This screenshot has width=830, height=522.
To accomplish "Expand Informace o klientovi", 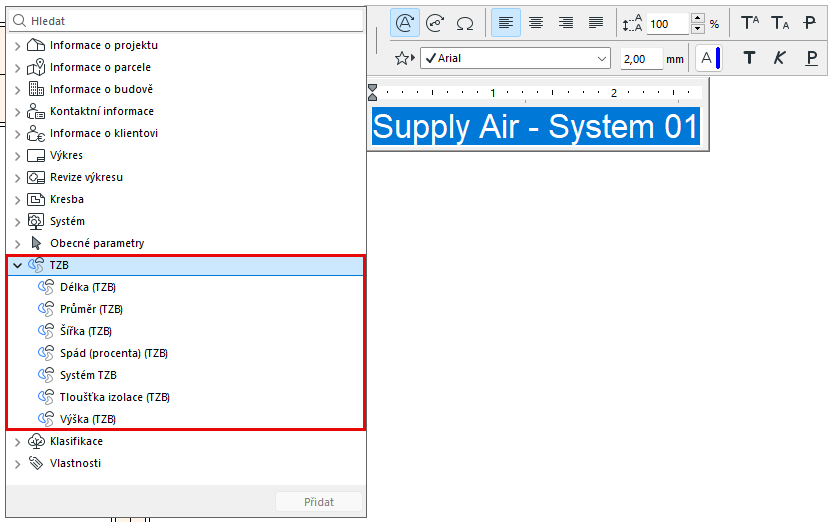I will click(x=17, y=134).
